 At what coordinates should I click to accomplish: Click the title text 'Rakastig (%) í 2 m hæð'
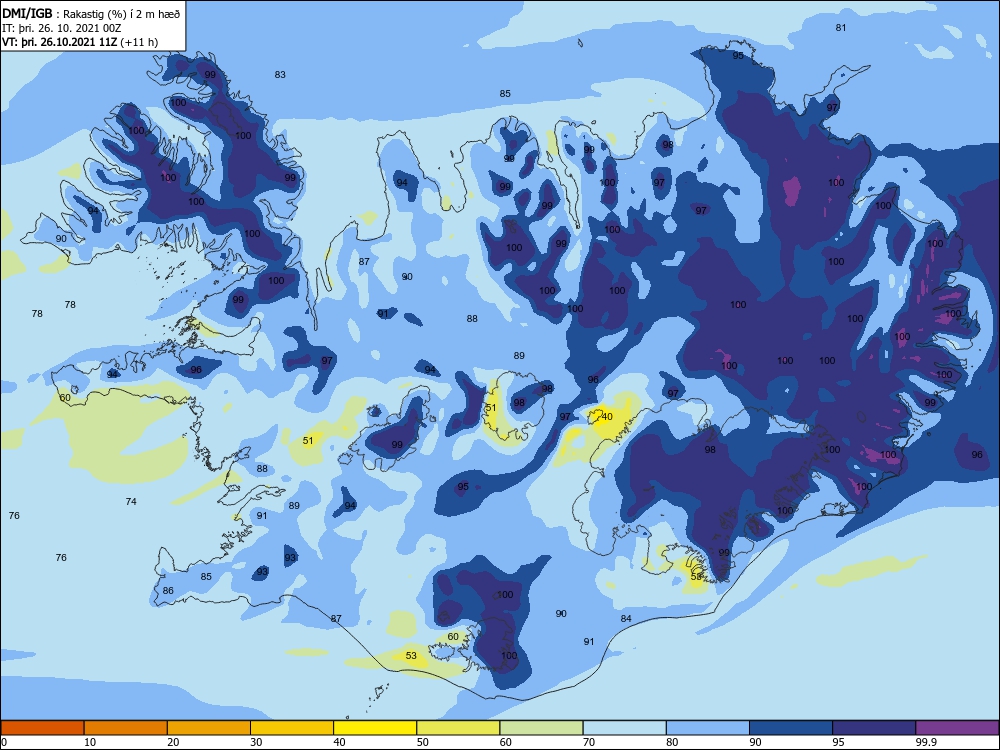(122, 14)
